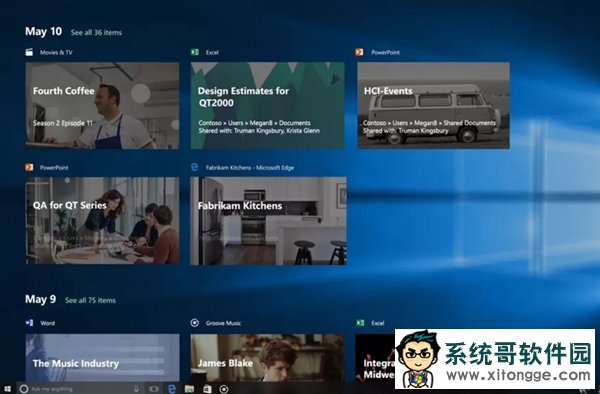Click the Movies & TV label
Image resolution: width=600 pixels, height=394 pixels.
coord(56,52)
